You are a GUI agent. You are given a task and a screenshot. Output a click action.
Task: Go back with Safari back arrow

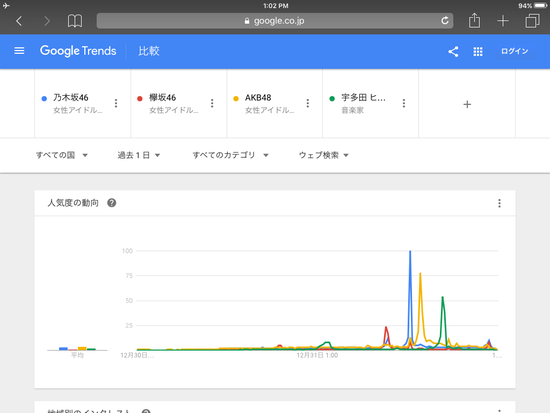[19, 21]
